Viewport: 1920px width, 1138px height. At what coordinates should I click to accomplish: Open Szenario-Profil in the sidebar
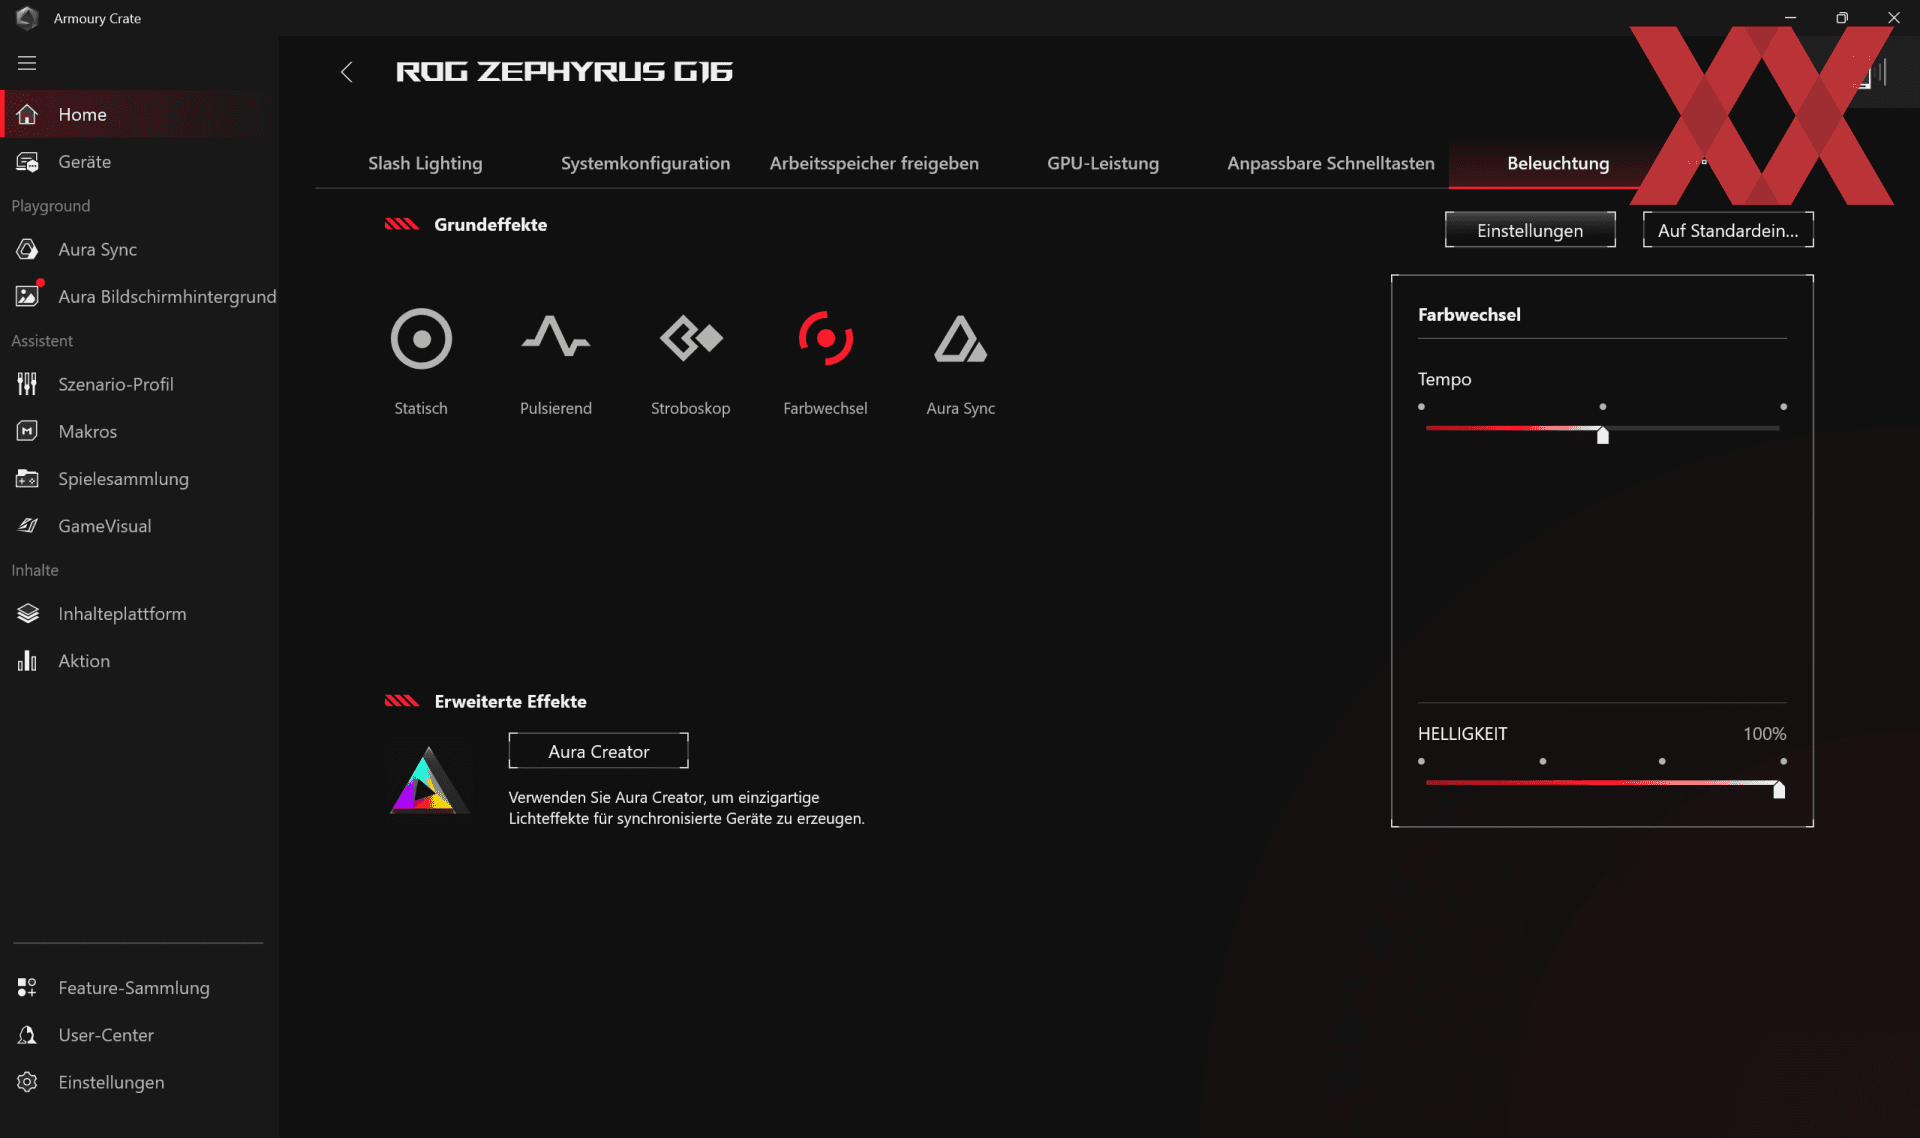coord(138,384)
